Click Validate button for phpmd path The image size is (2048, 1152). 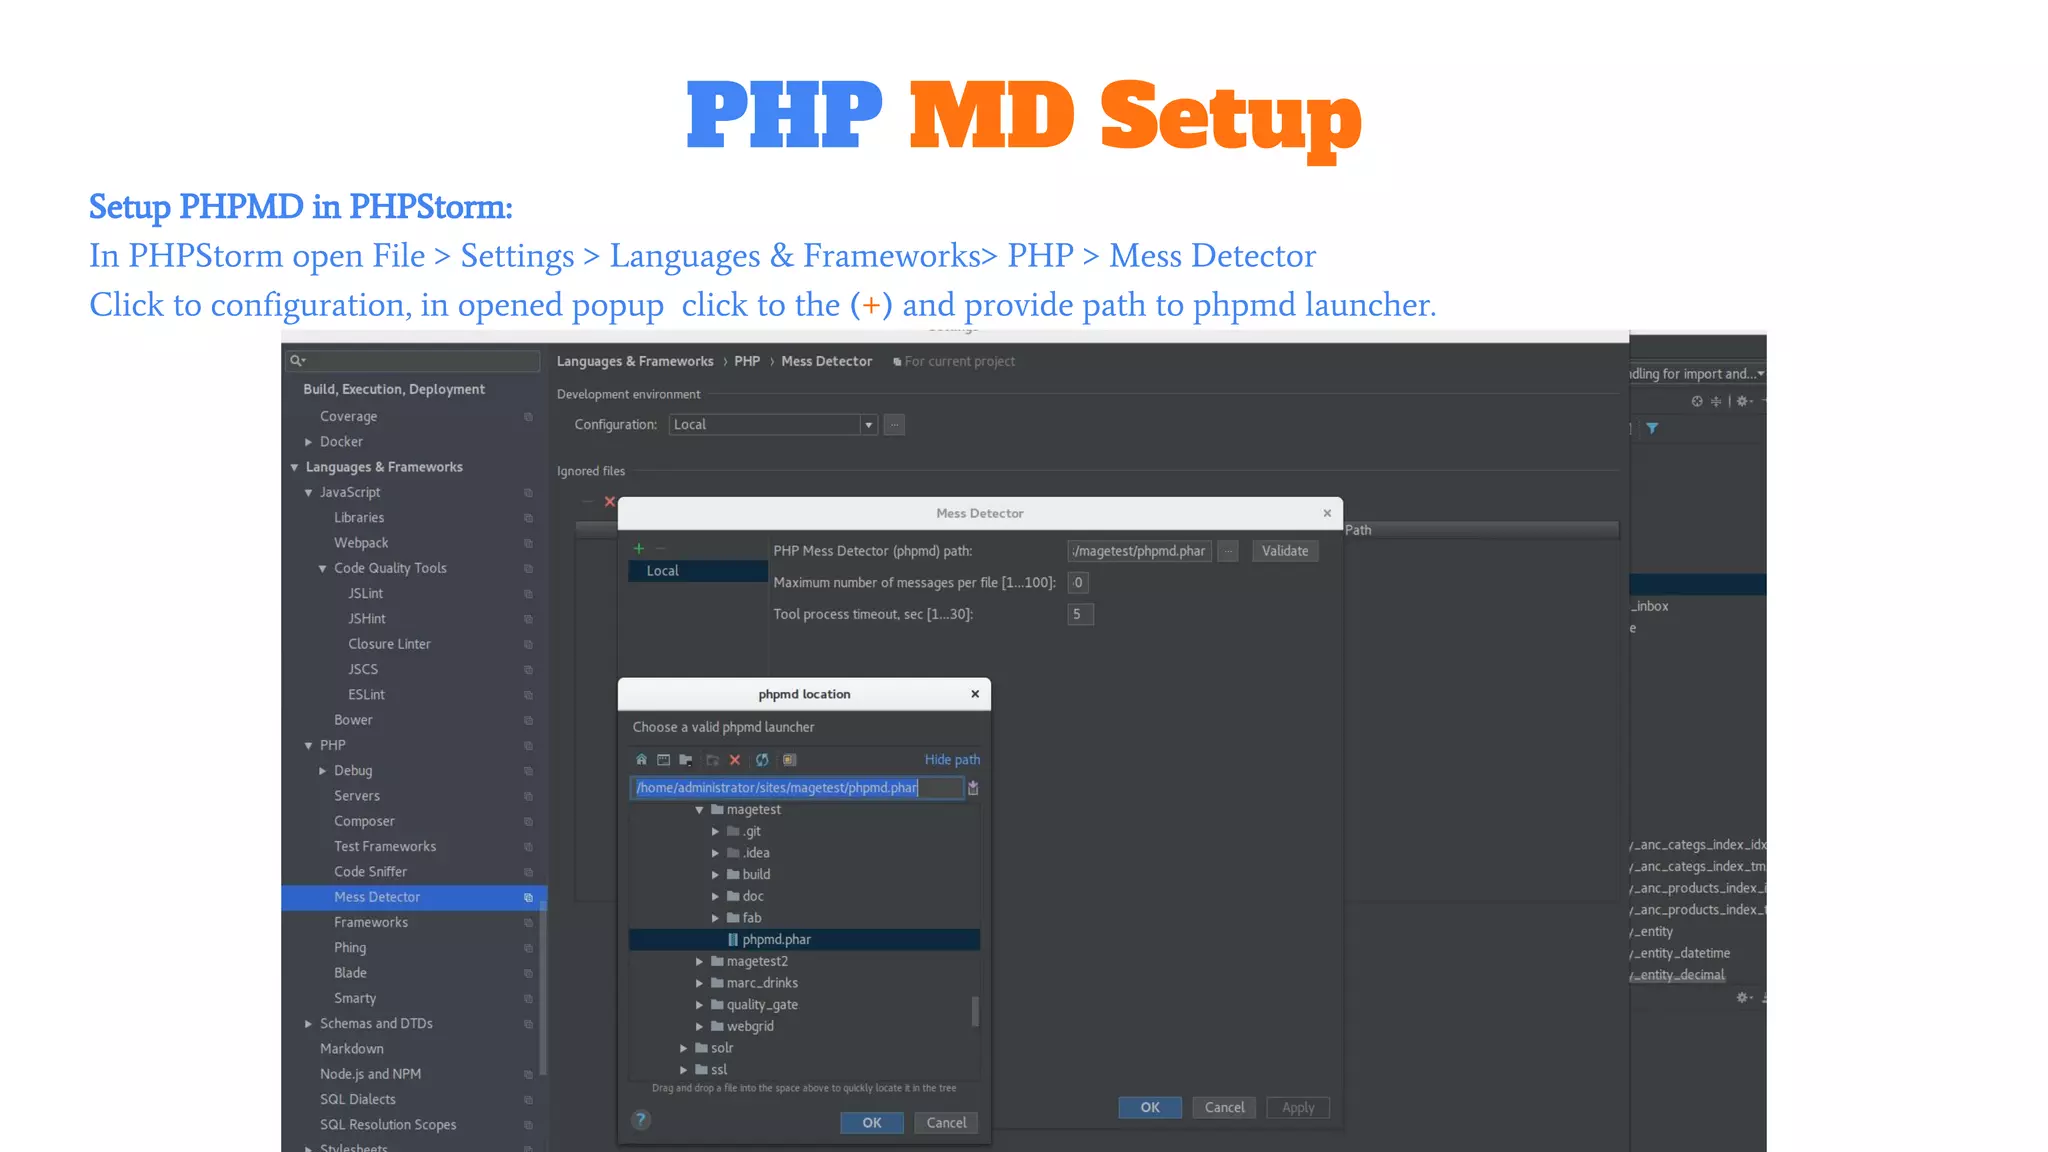[1285, 551]
